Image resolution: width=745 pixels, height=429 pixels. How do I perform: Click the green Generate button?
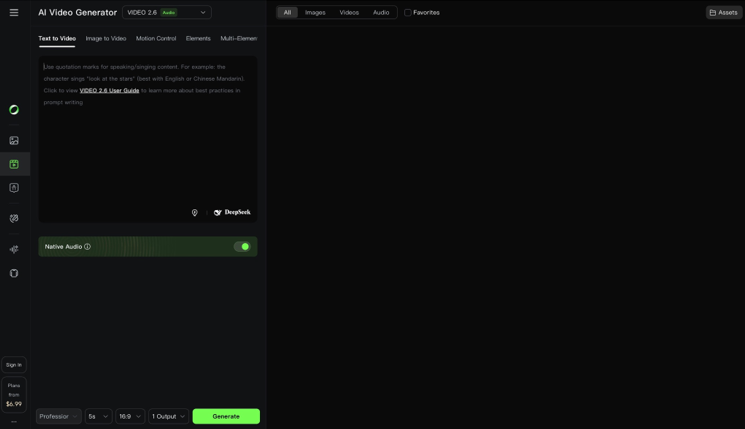click(226, 416)
